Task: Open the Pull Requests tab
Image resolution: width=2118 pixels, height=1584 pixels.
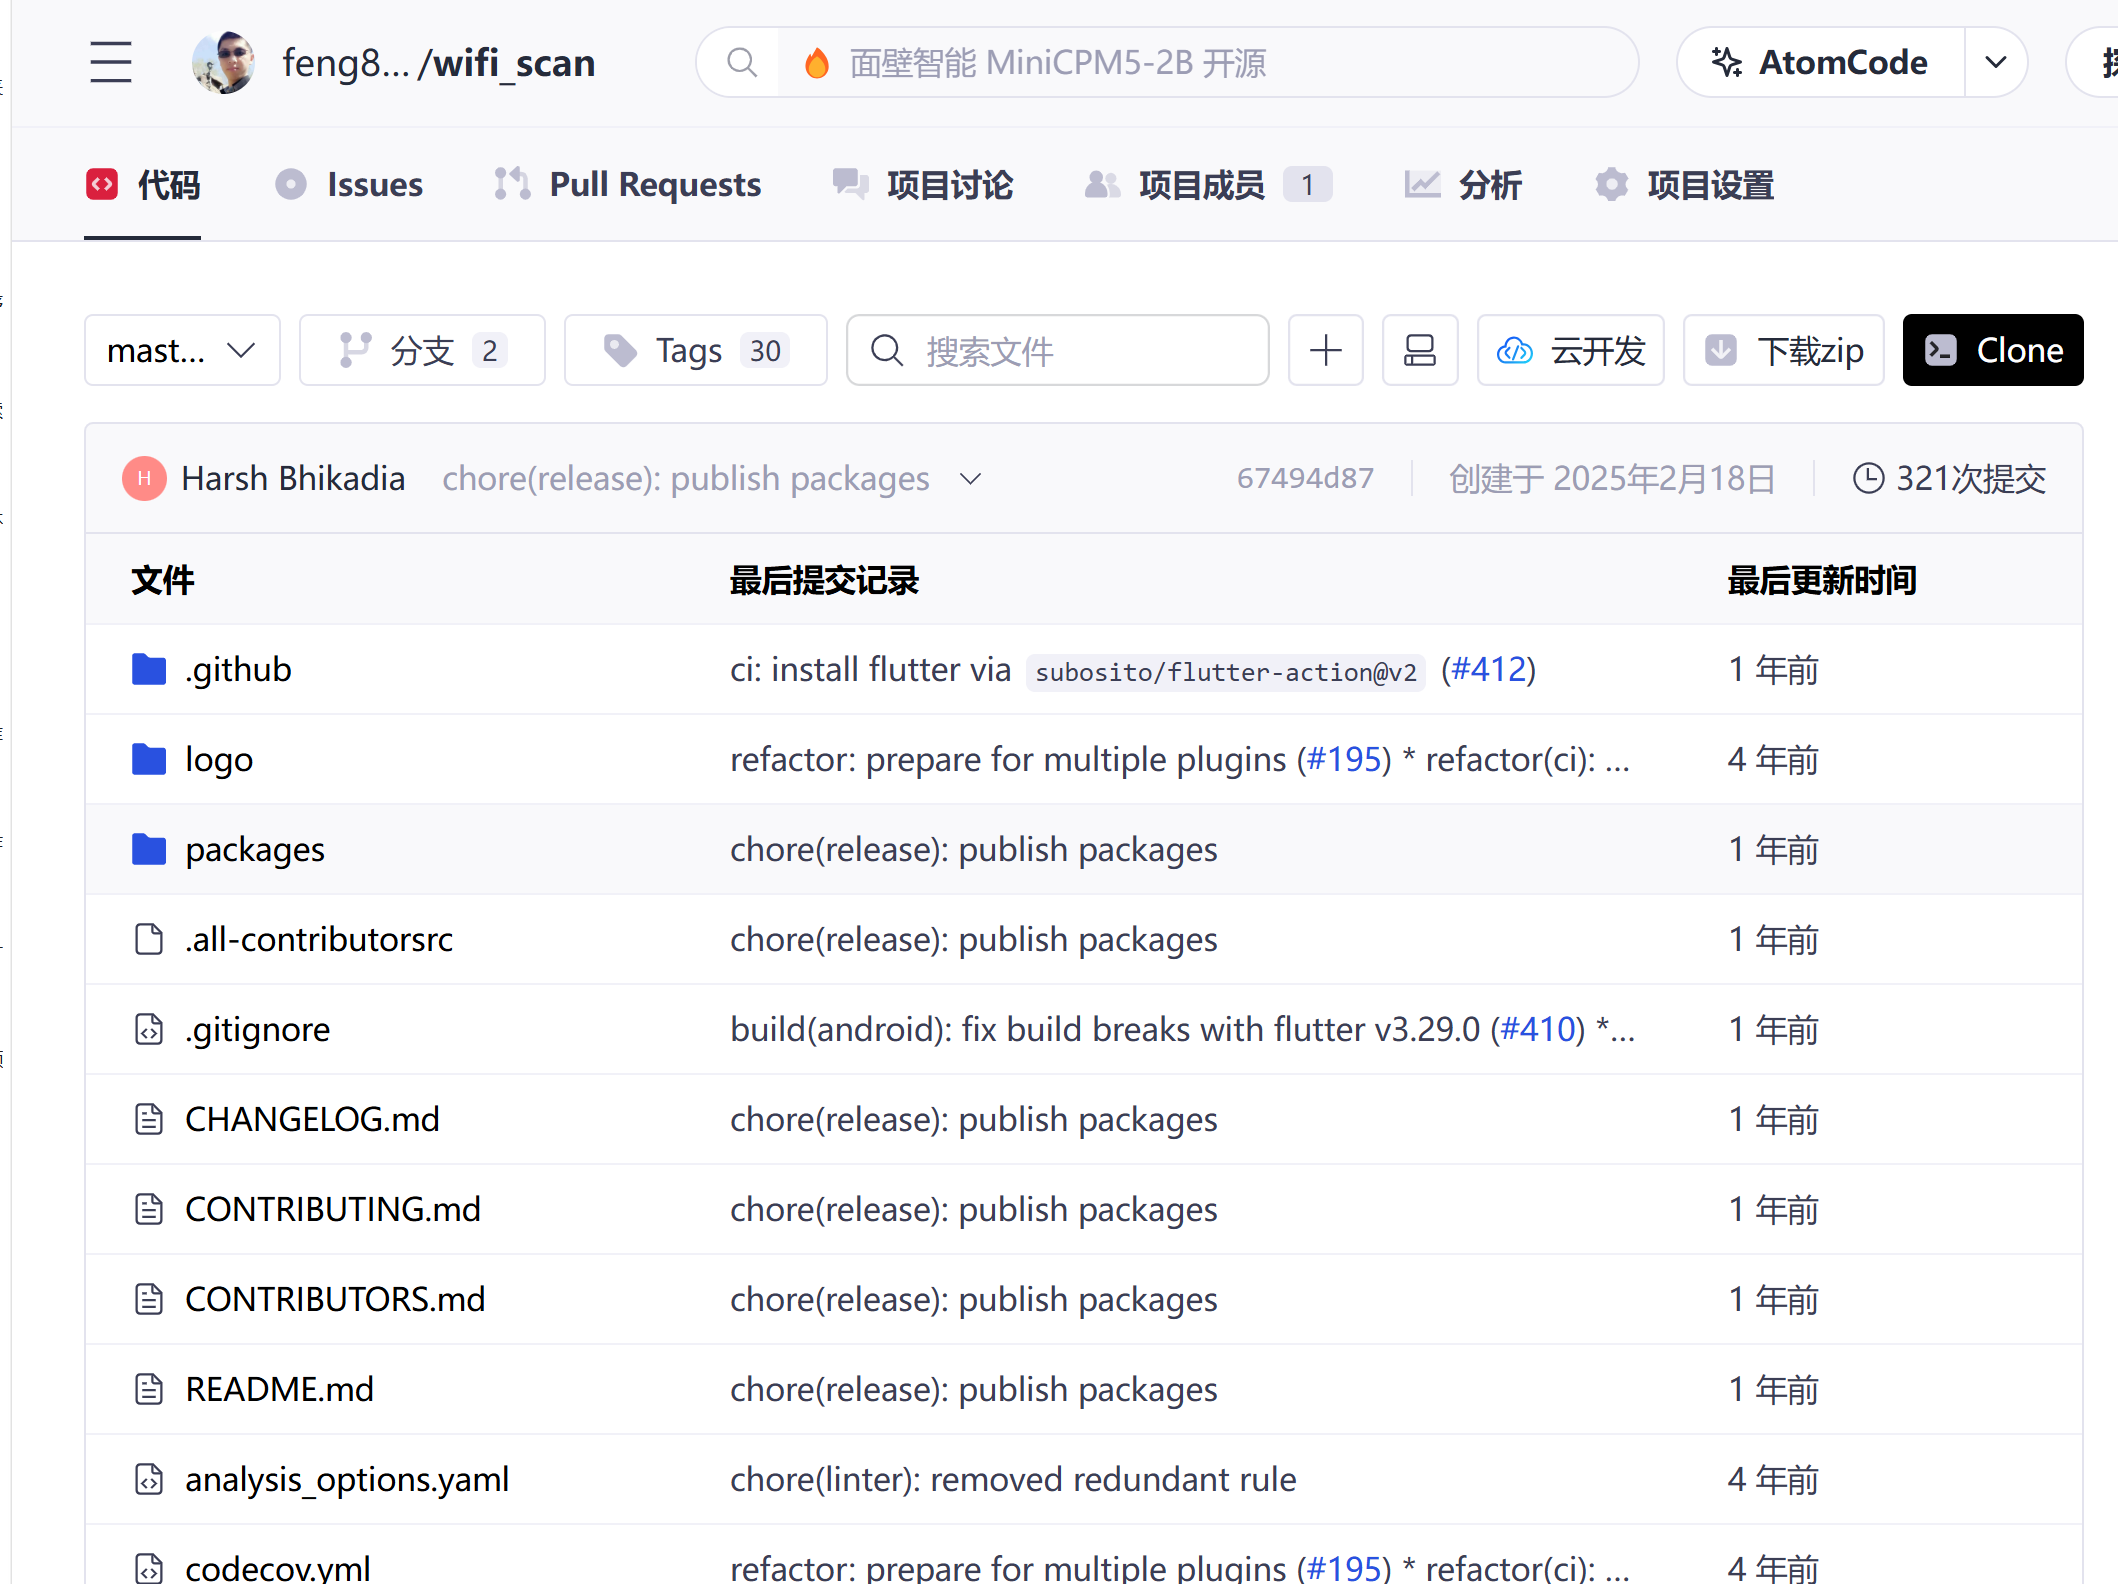Action: click(x=628, y=185)
